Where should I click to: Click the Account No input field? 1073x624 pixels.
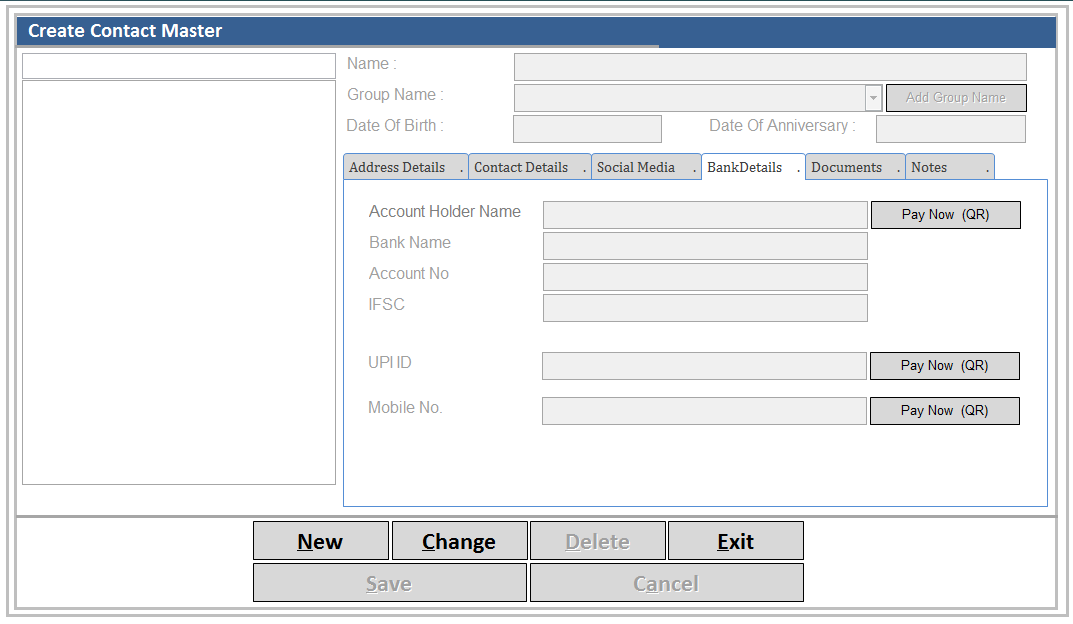pyautogui.click(x=704, y=277)
